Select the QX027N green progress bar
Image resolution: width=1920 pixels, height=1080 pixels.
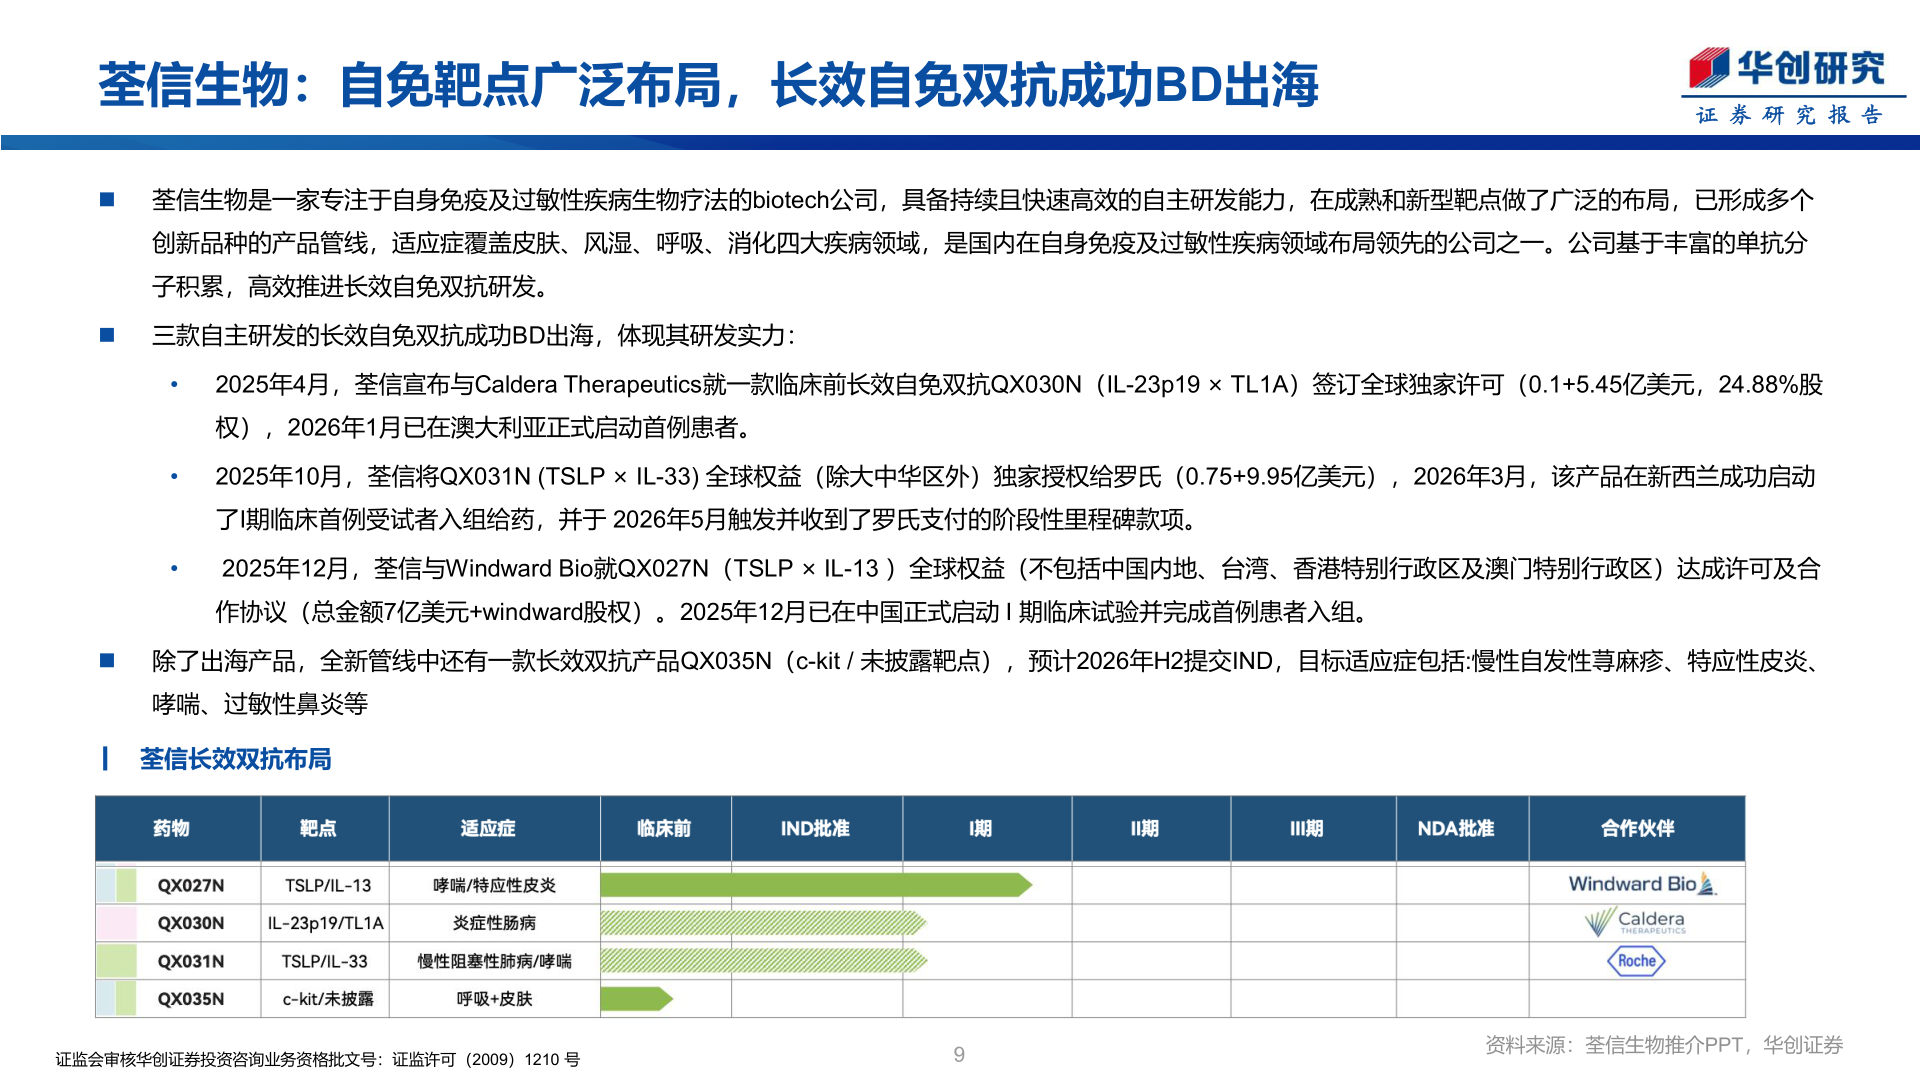tap(816, 884)
